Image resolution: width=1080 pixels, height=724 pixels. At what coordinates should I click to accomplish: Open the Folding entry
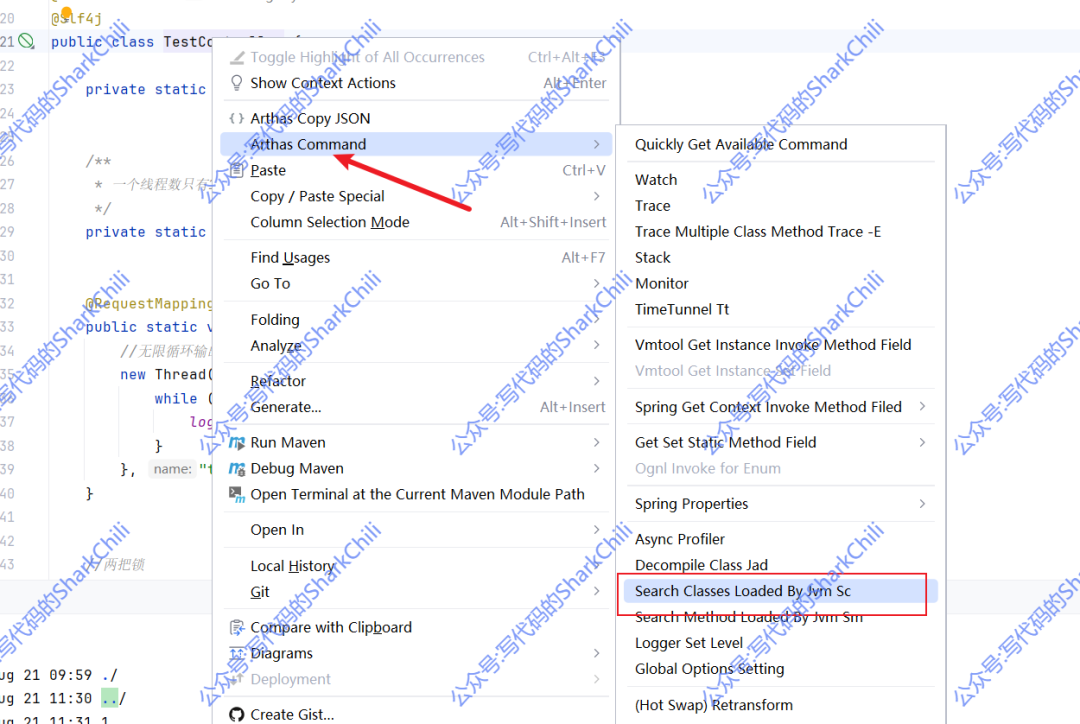[416, 320]
